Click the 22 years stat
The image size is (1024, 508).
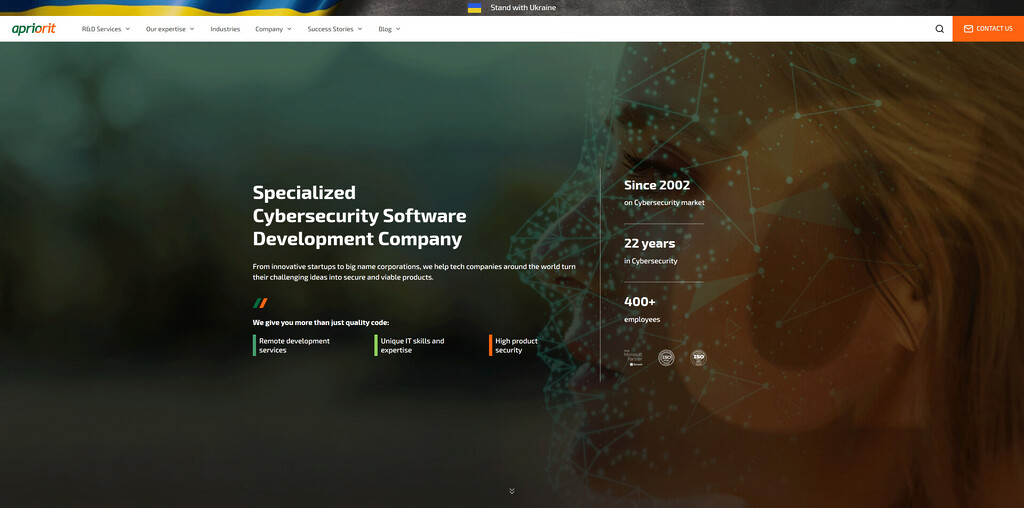[650, 244]
